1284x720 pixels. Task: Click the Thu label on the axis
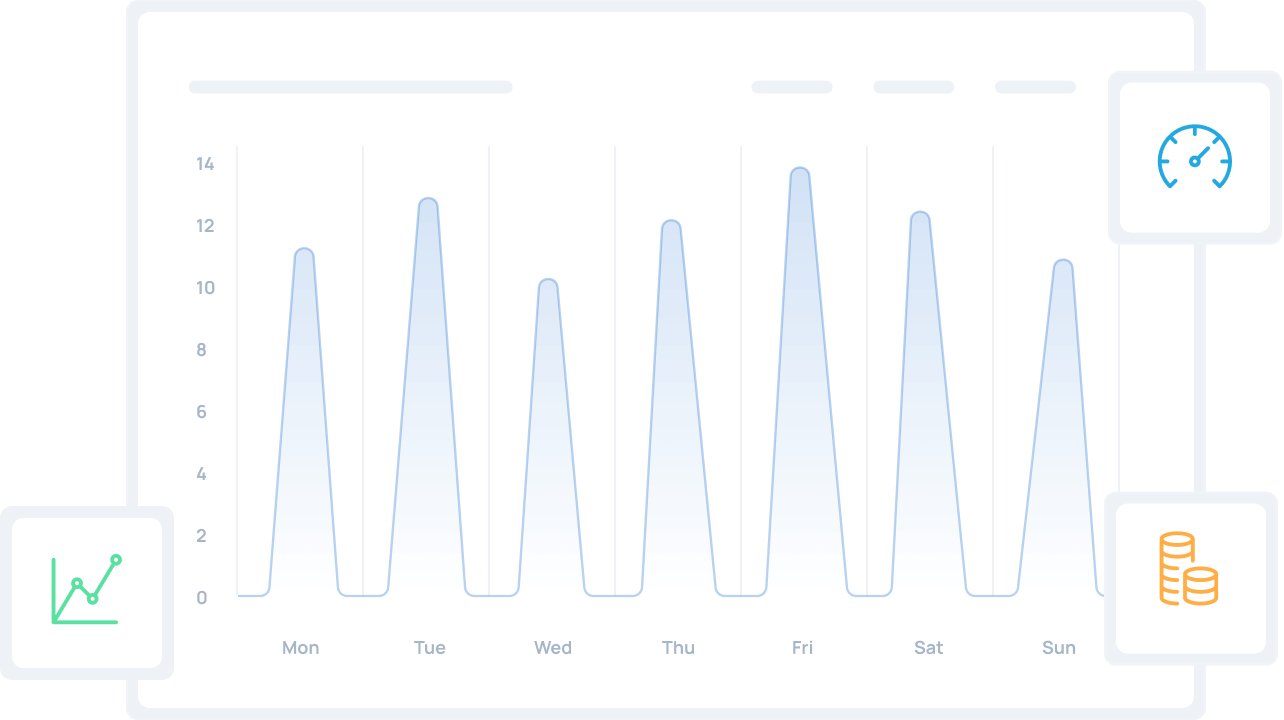click(678, 648)
